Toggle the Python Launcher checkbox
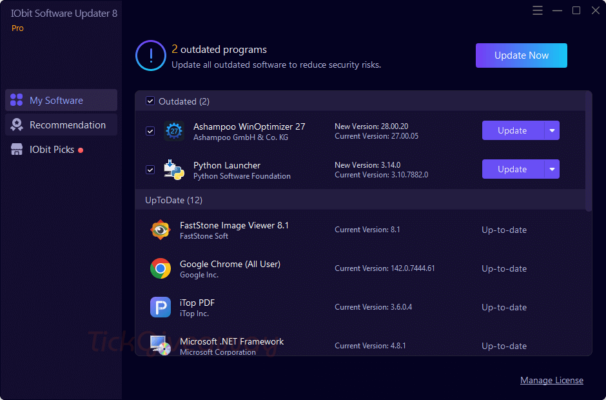The width and height of the screenshot is (606, 400). pos(150,170)
